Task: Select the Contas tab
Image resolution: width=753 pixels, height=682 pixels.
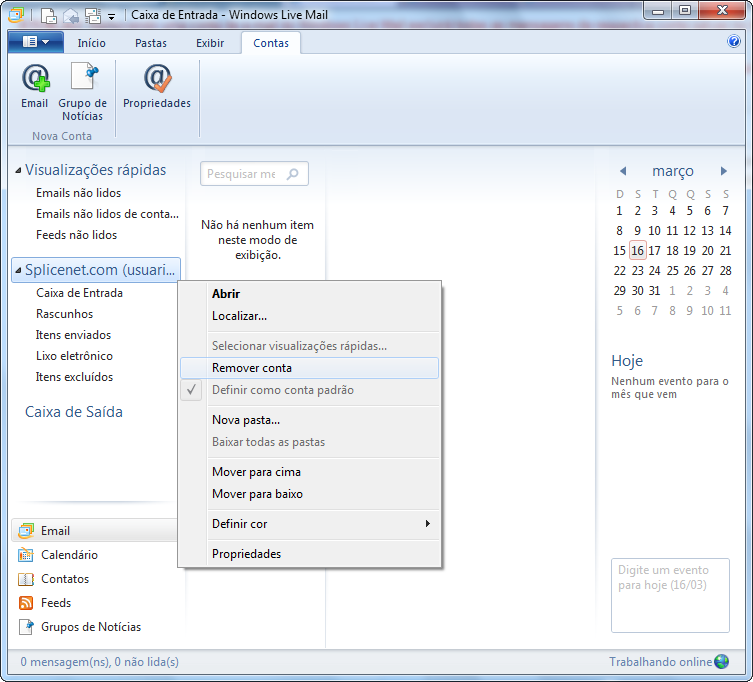Action: [x=271, y=43]
